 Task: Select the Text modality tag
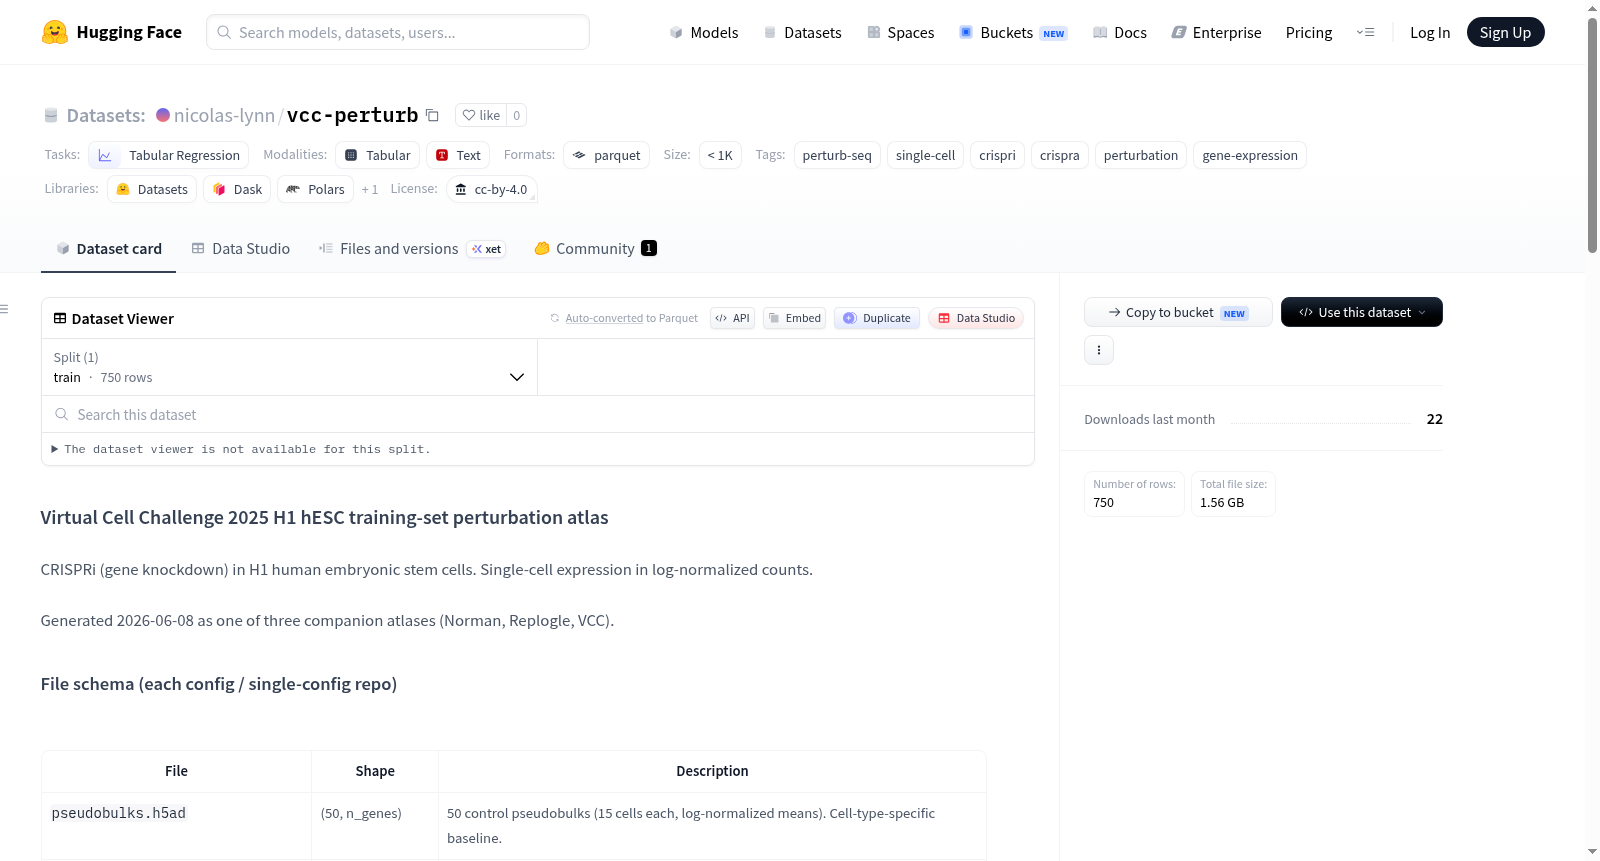tap(458, 155)
